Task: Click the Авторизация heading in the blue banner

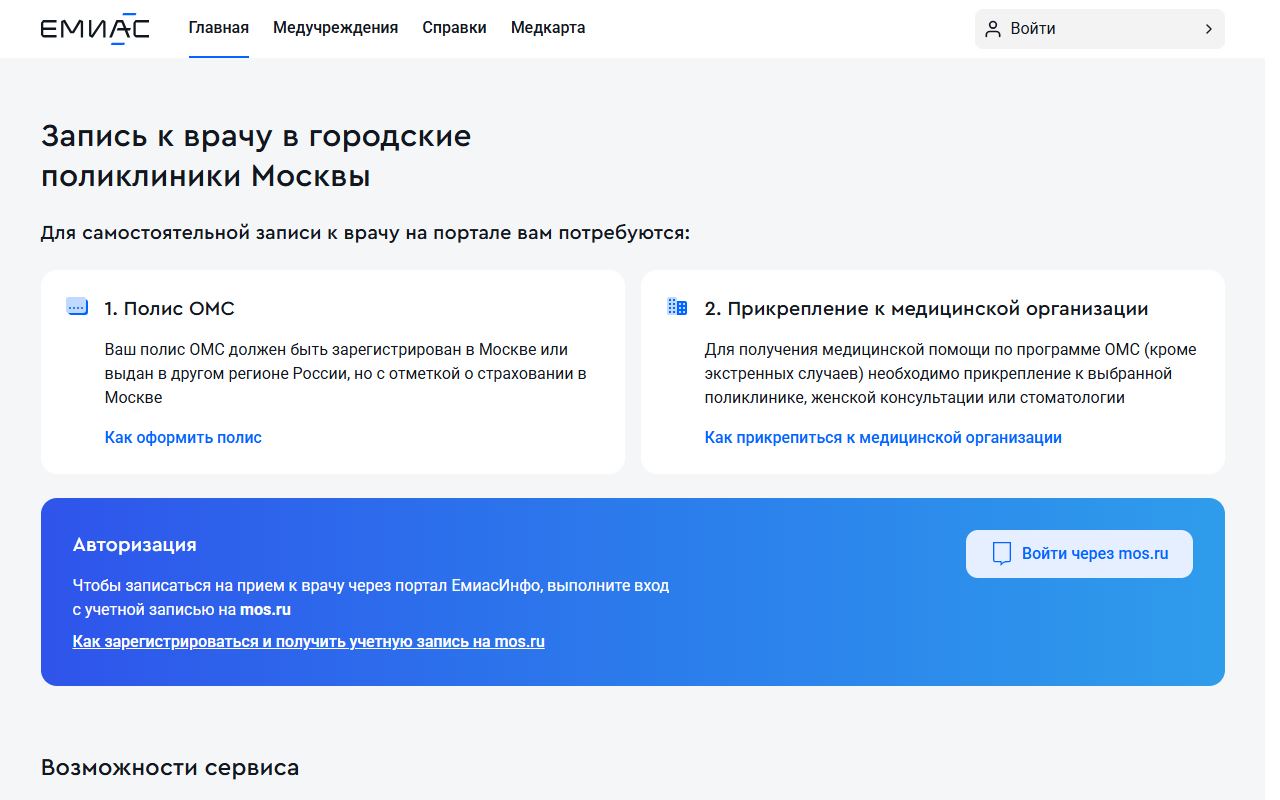Action: [135, 545]
